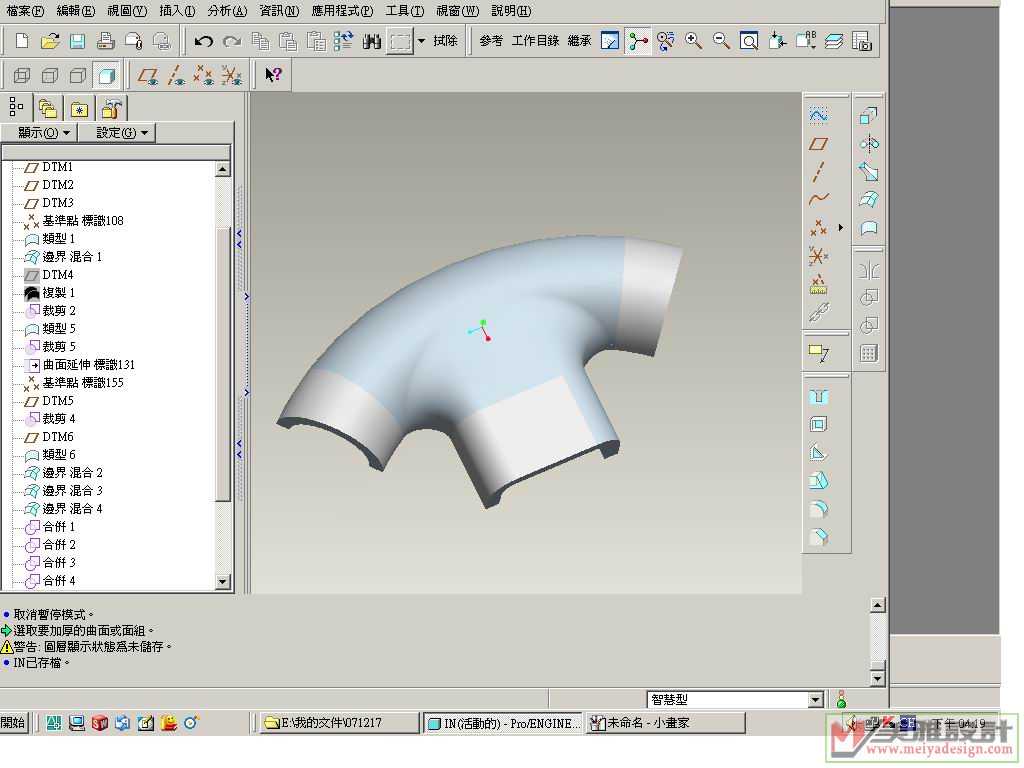
Task: Click the Zoom In magnifier icon
Action: [693, 41]
